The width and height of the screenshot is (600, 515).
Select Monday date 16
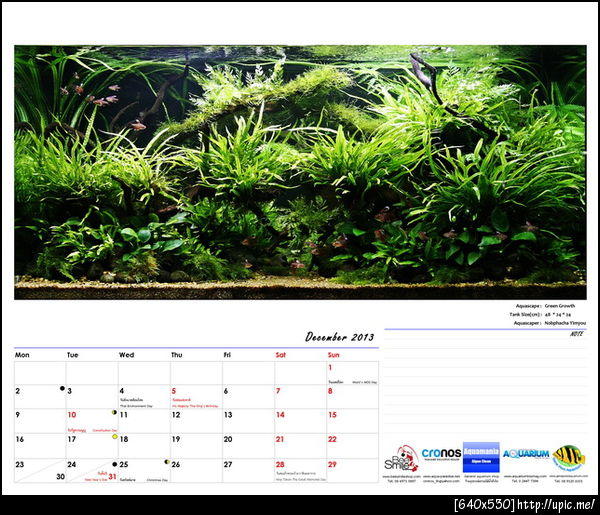(20, 439)
